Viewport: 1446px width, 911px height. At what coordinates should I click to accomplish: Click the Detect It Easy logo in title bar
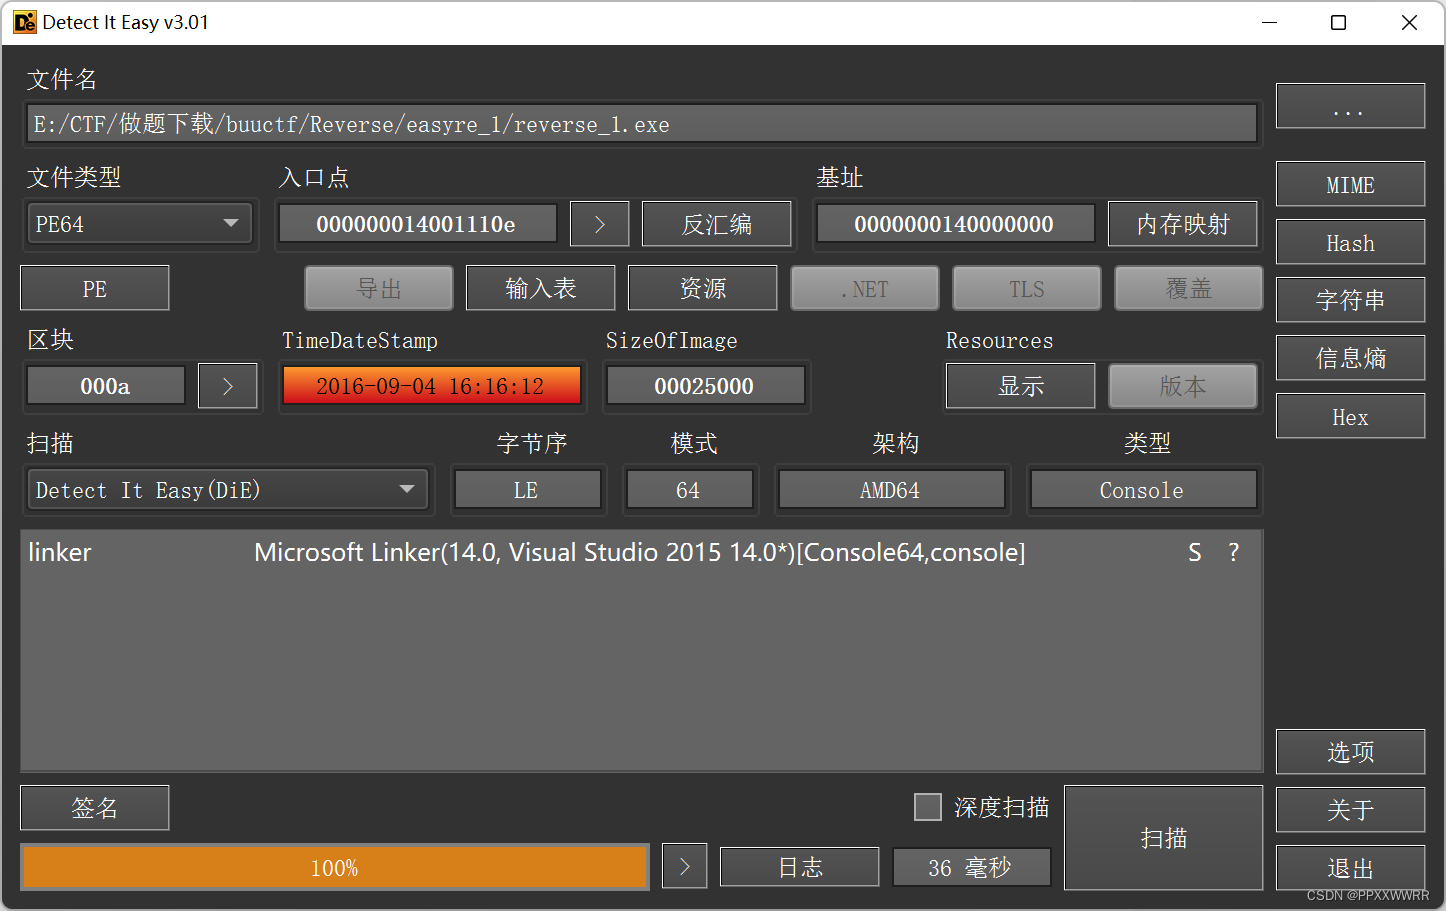tap(25, 22)
